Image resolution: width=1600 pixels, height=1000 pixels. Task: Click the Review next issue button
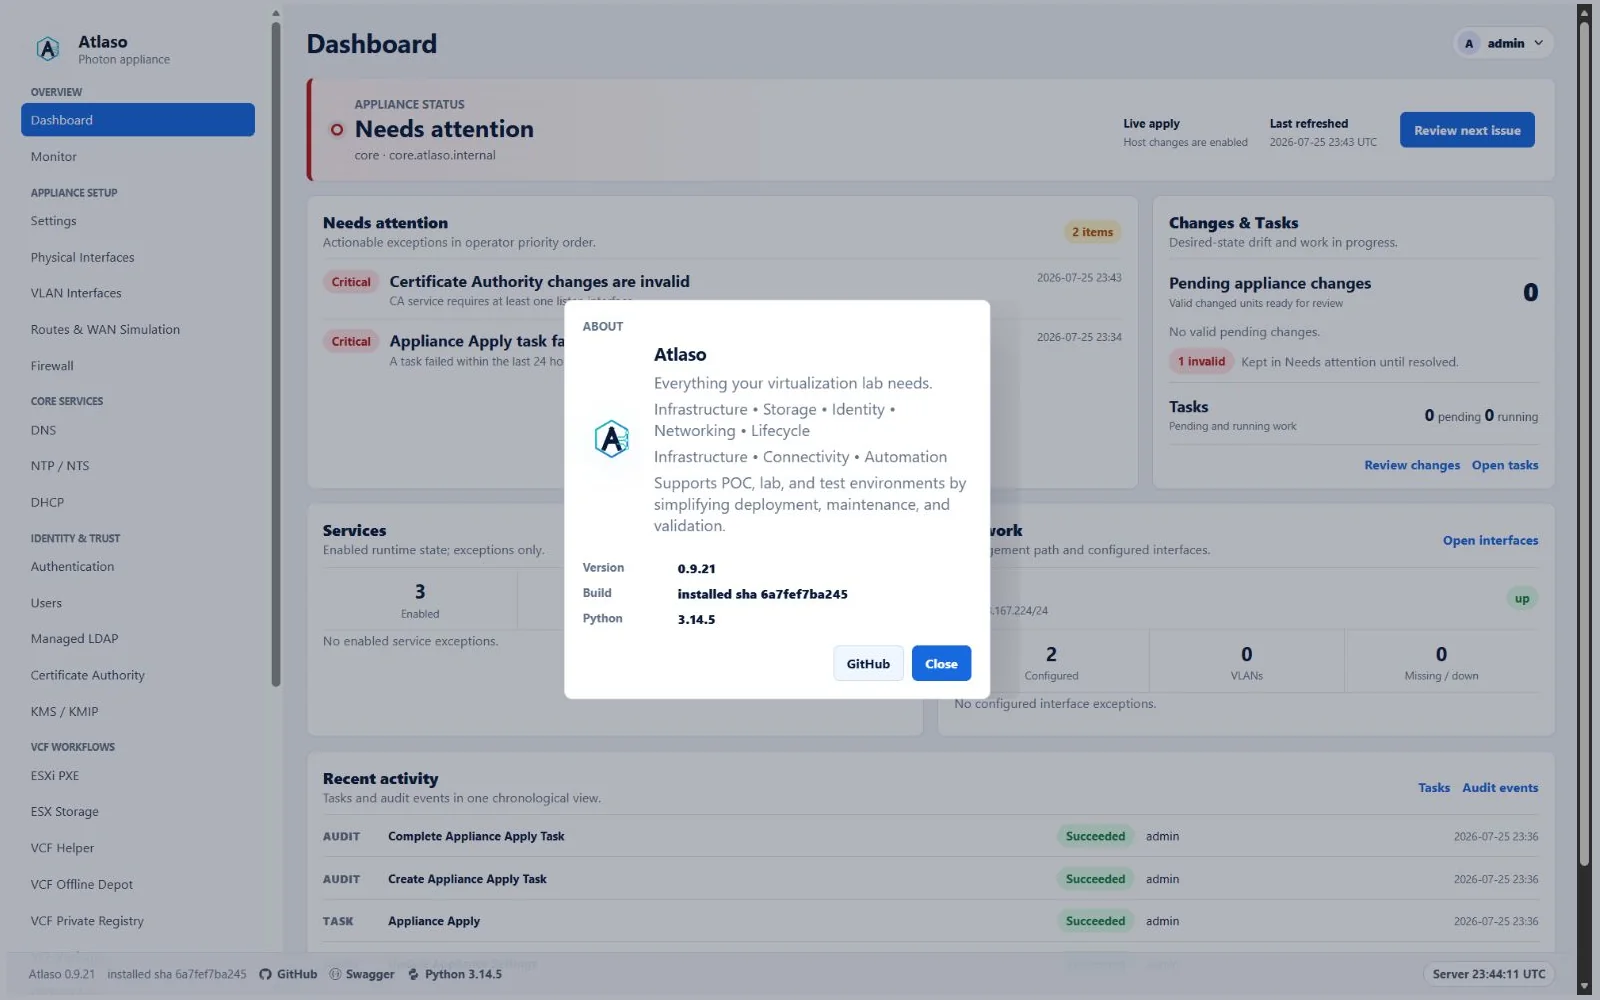(1467, 130)
